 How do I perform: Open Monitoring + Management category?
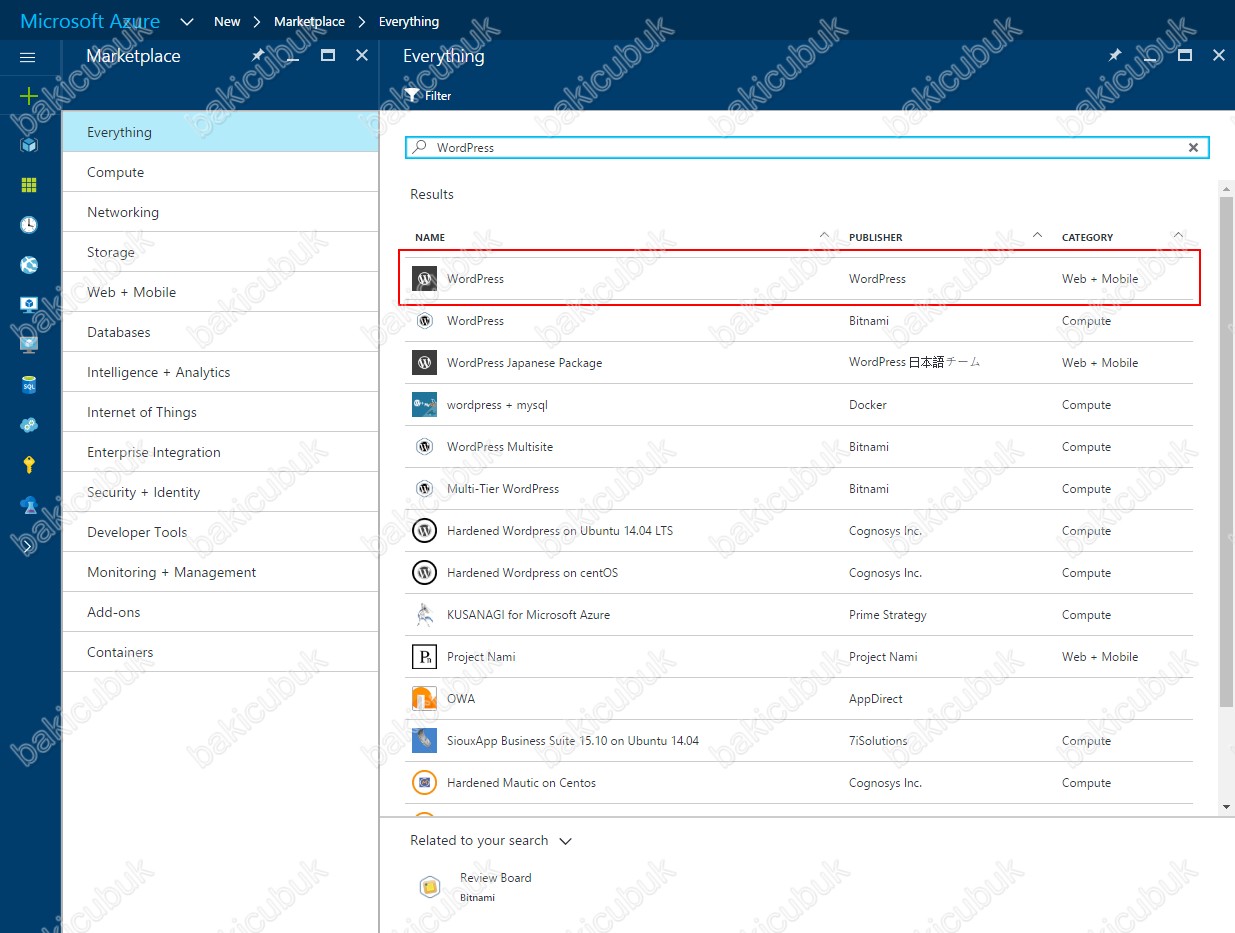[220, 572]
